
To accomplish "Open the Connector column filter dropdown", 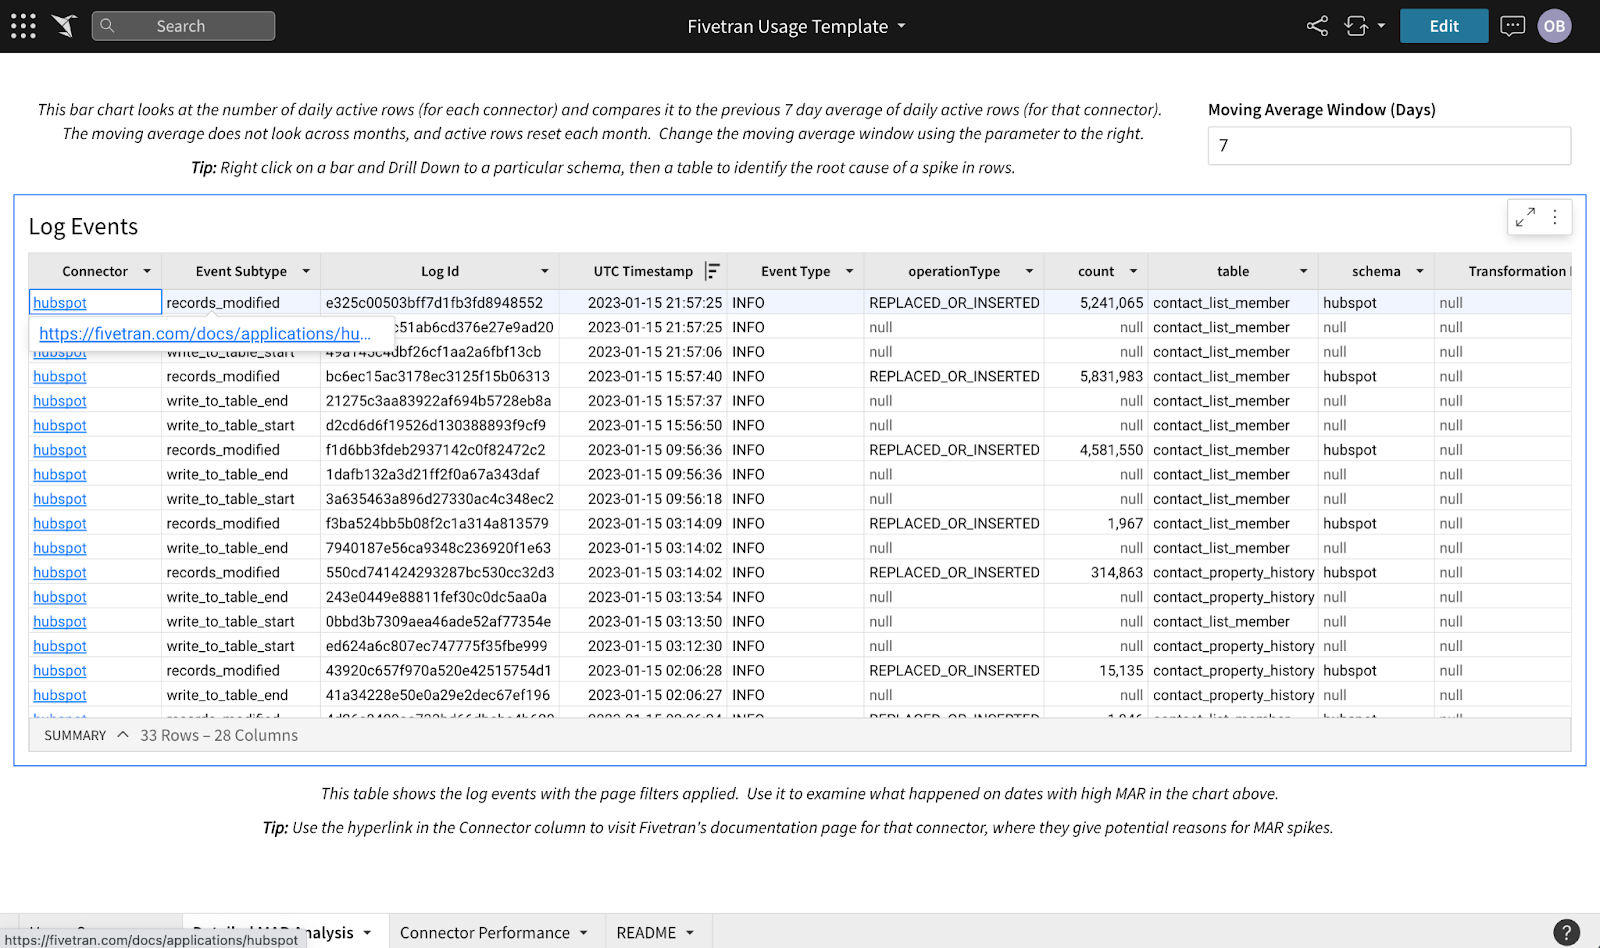I will (146, 270).
